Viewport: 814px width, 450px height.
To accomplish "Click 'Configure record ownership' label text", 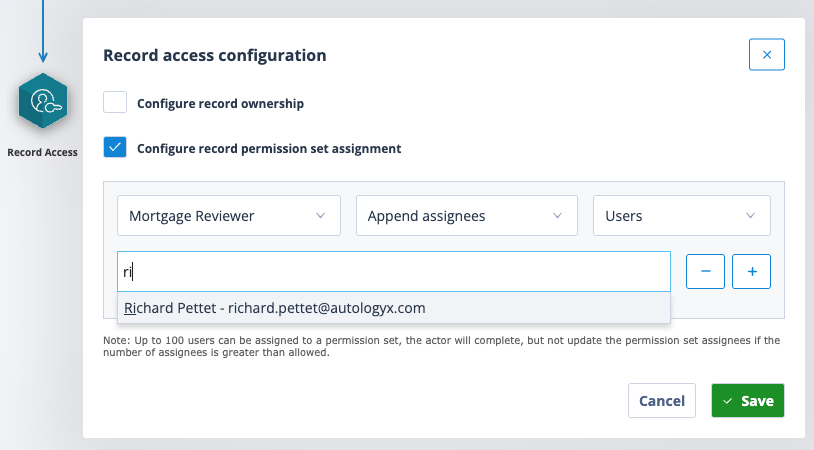I will click(x=220, y=104).
